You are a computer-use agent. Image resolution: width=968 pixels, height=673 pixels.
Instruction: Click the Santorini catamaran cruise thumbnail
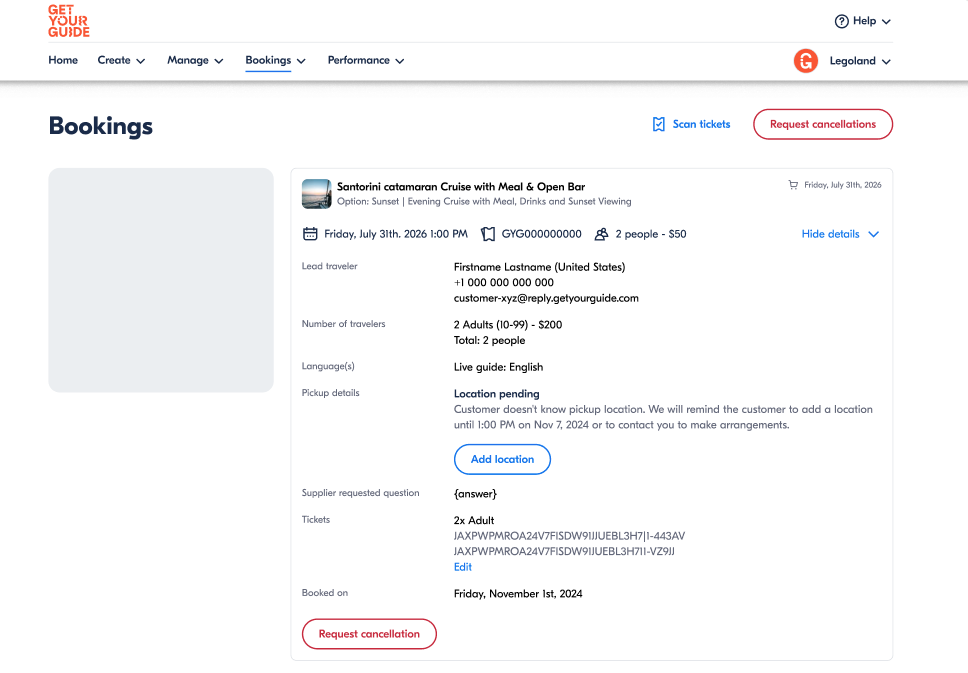click(316, 193)
